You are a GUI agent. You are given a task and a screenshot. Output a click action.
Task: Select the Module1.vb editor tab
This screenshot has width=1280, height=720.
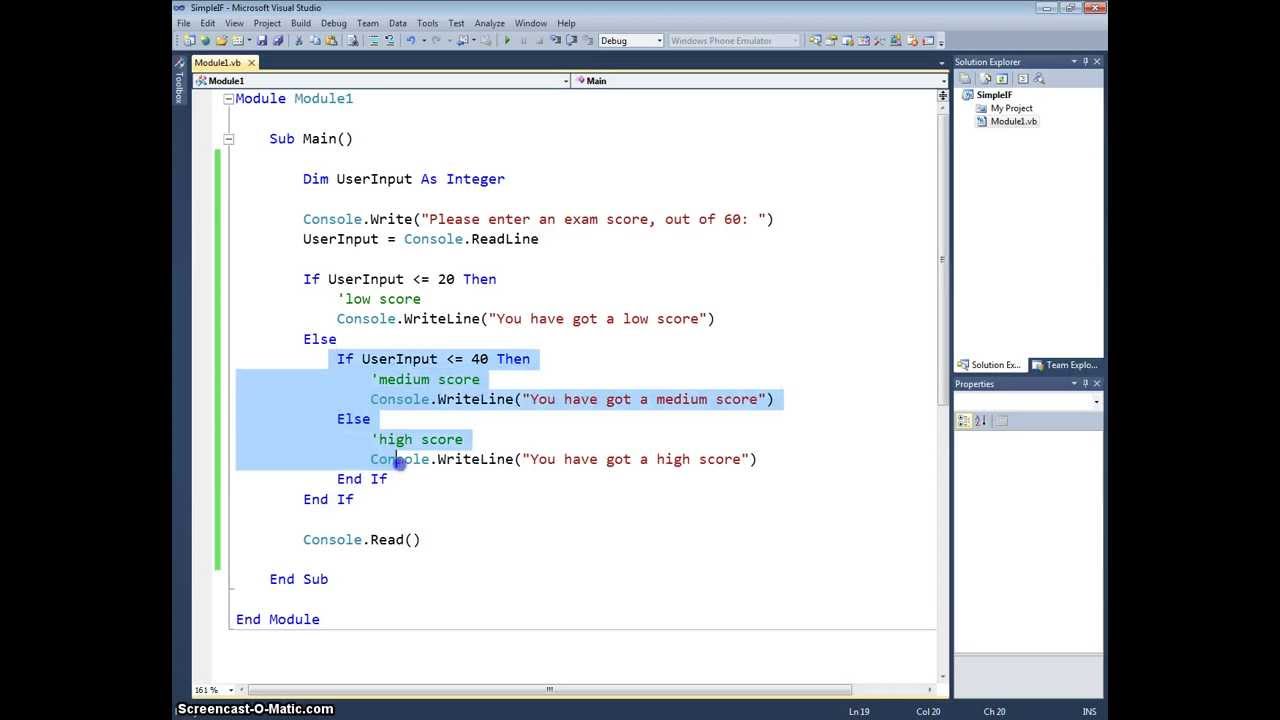(218, 63)
